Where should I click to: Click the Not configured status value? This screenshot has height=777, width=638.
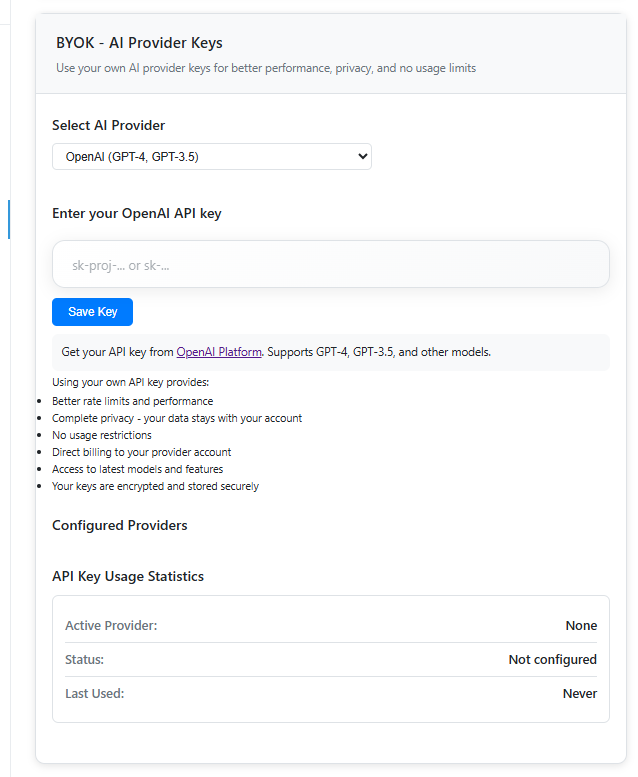click(552, 660)
